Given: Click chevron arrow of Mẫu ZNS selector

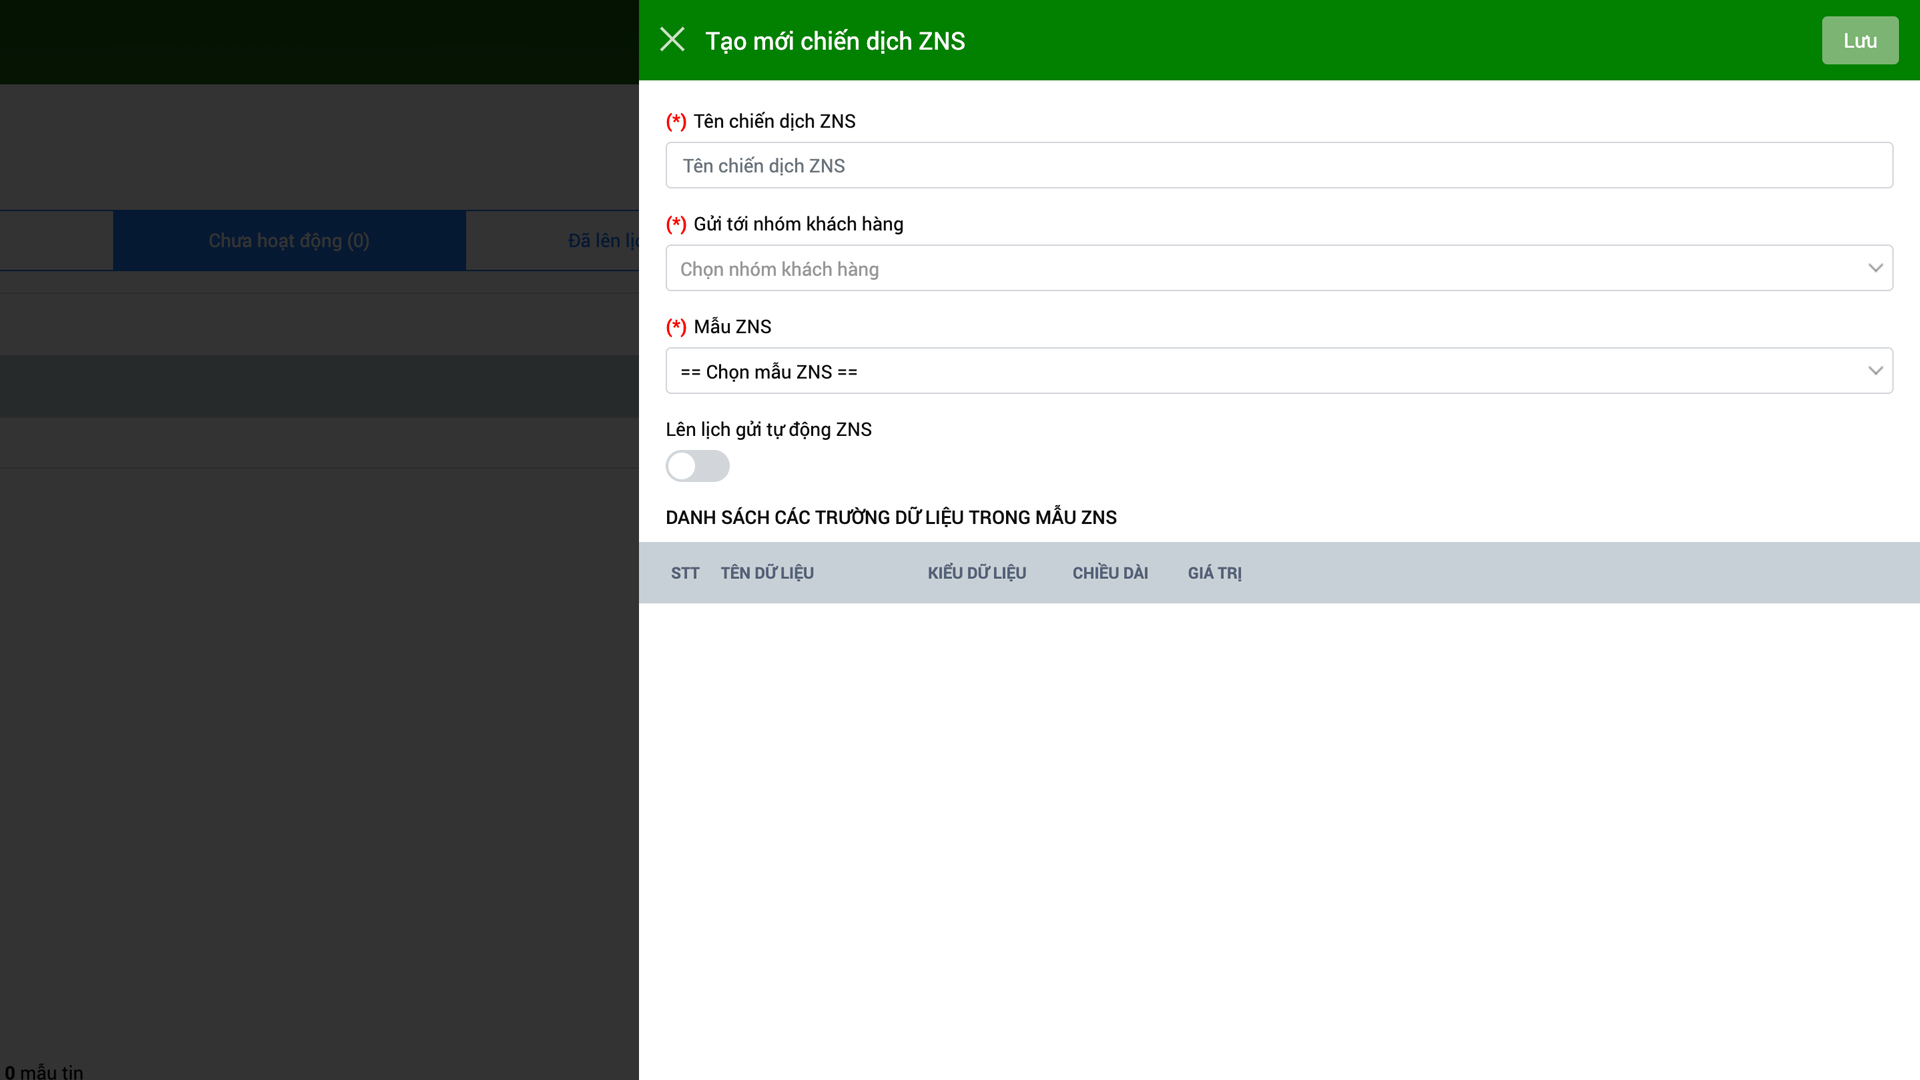Looking at the screenshot, I should pos(1874,371).
